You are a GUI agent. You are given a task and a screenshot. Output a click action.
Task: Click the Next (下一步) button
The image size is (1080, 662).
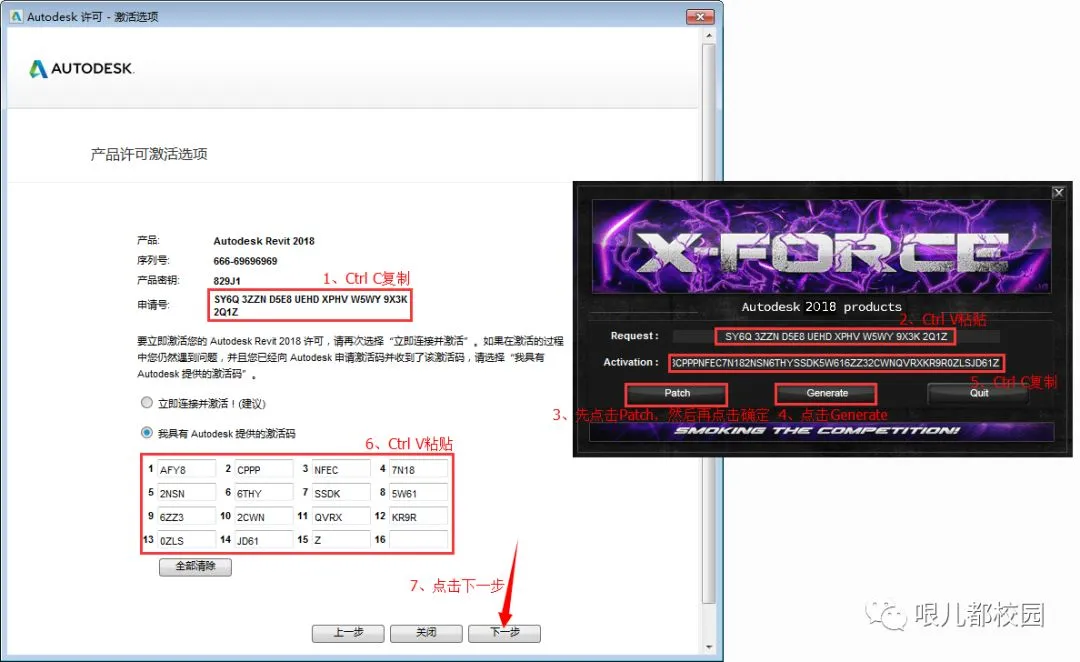tap(504, 633)
